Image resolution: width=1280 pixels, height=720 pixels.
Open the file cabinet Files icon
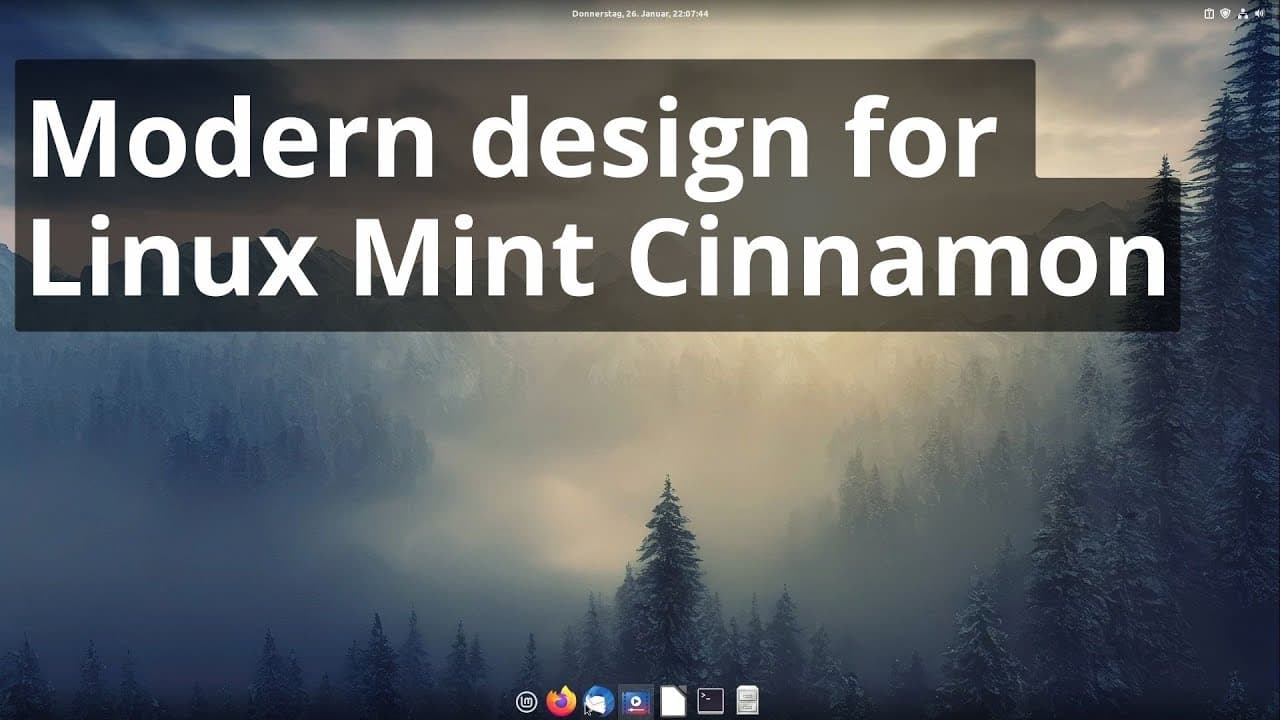pyautogui.click(x=747, y=701)
